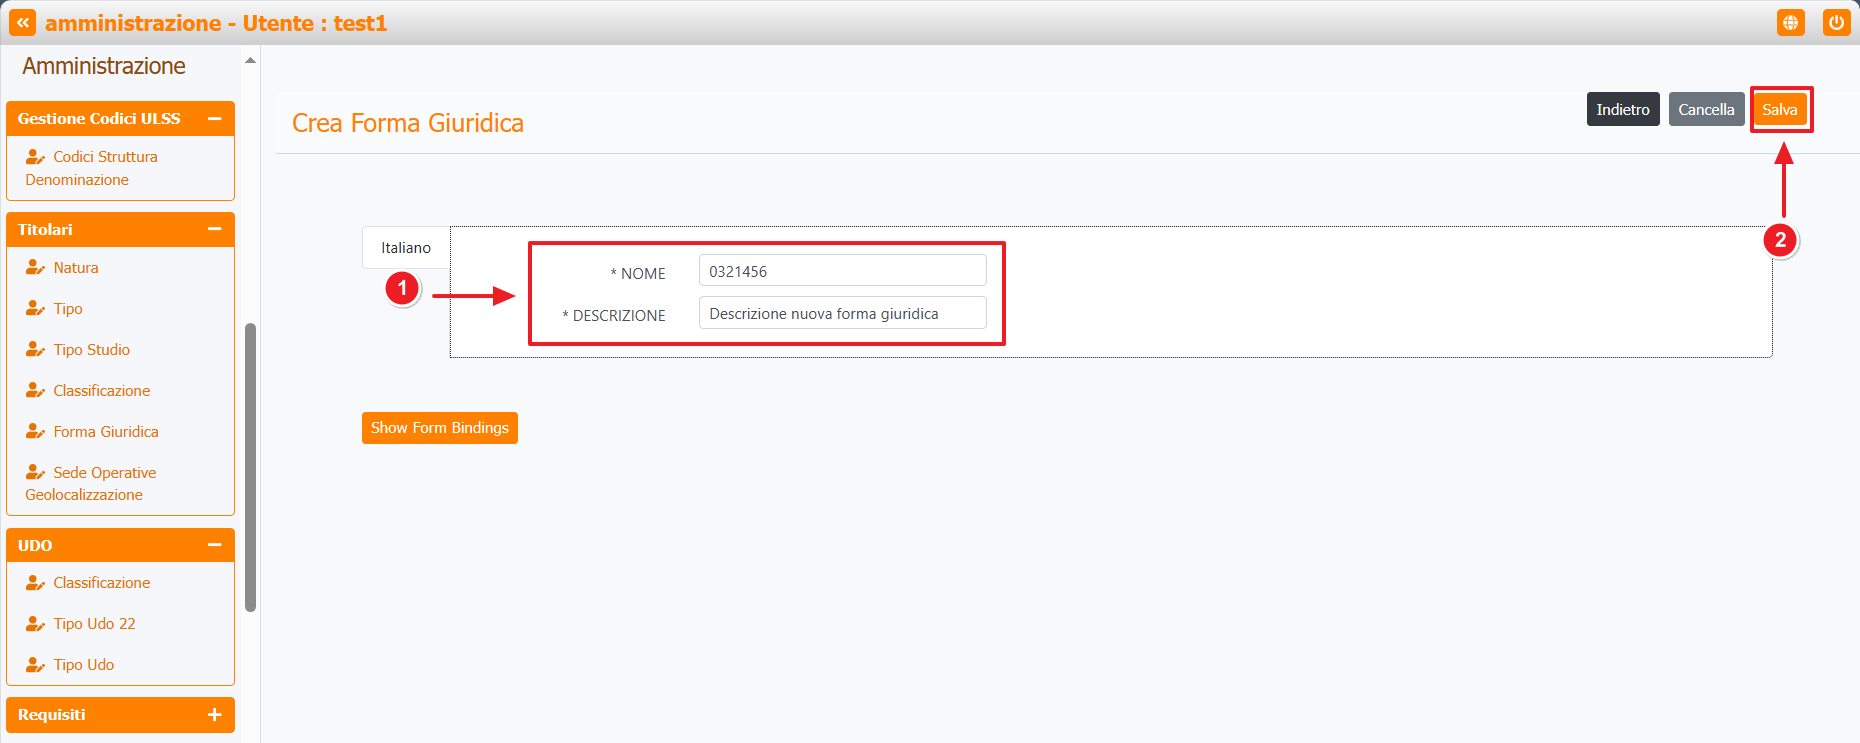Click Show Form Bindings button
Screen dimensions: 1860x743
(439, 428)
